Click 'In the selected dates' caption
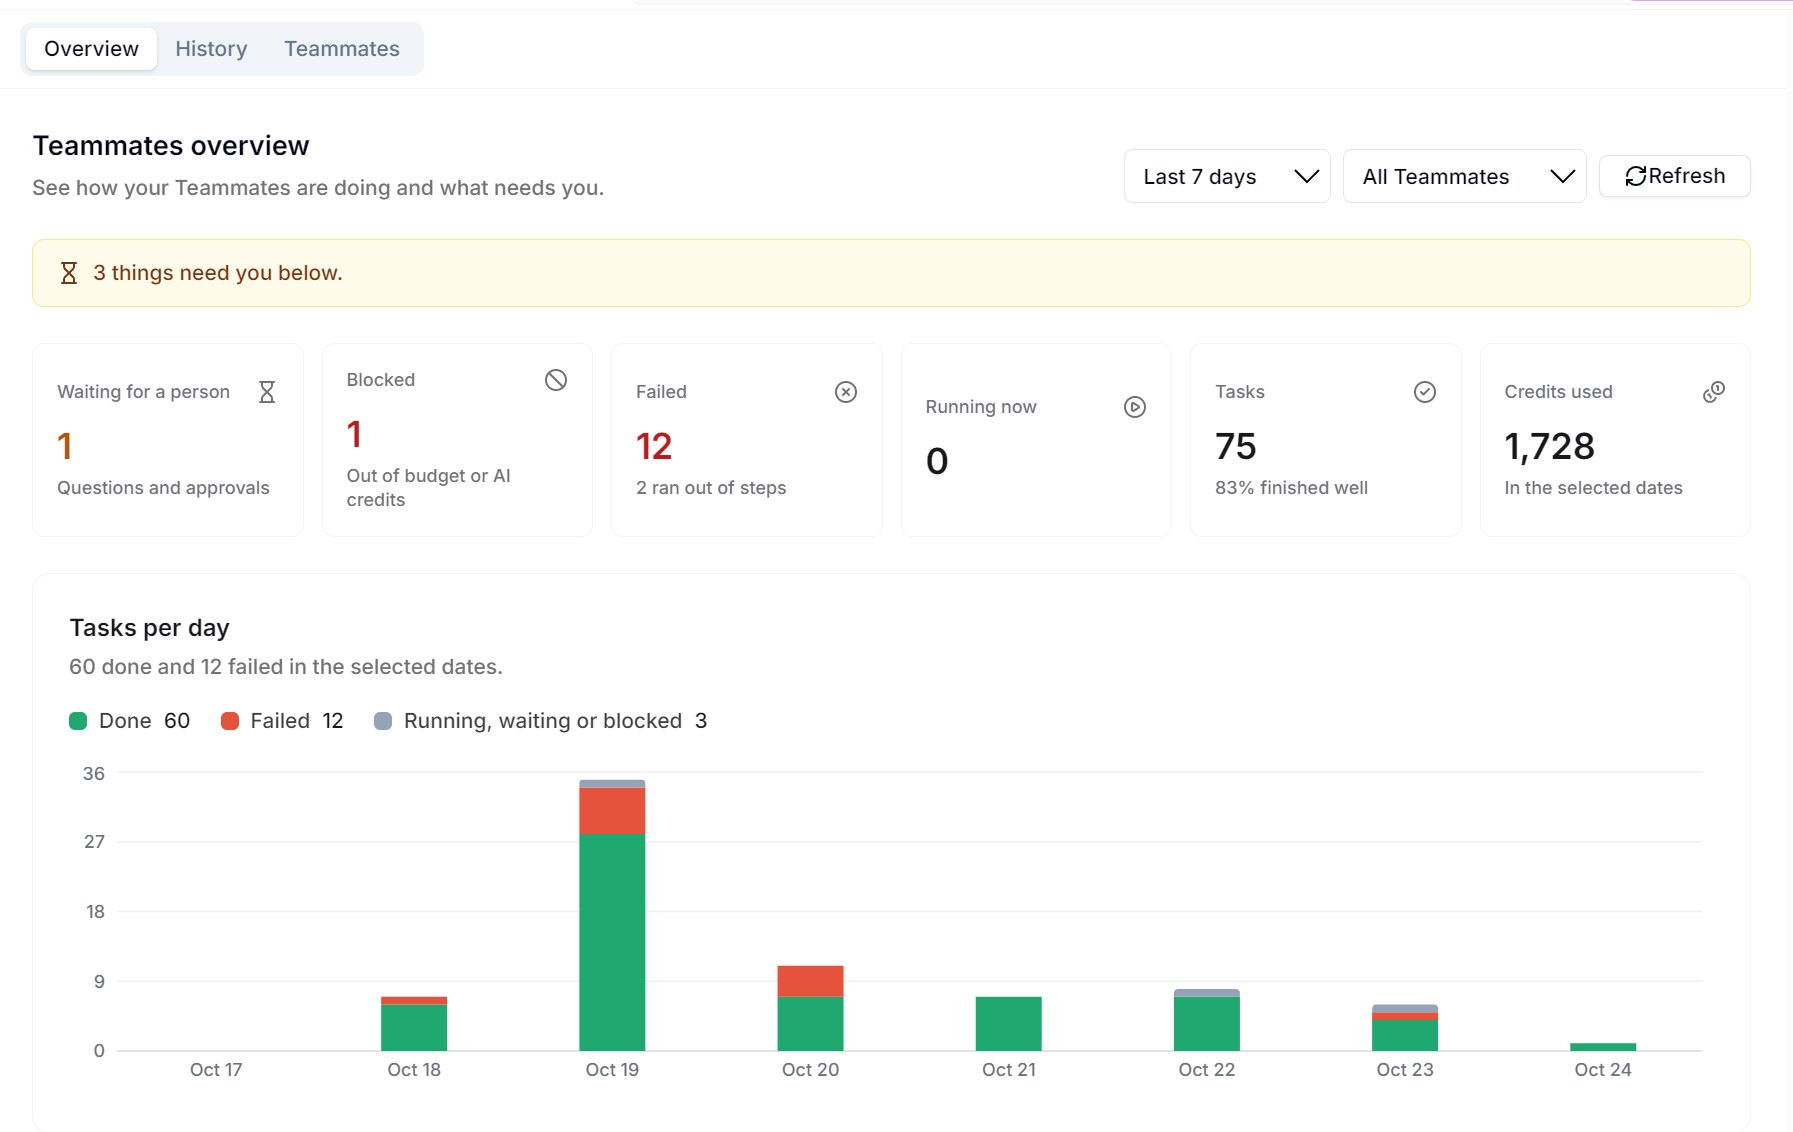 (x=1593, y=488)
